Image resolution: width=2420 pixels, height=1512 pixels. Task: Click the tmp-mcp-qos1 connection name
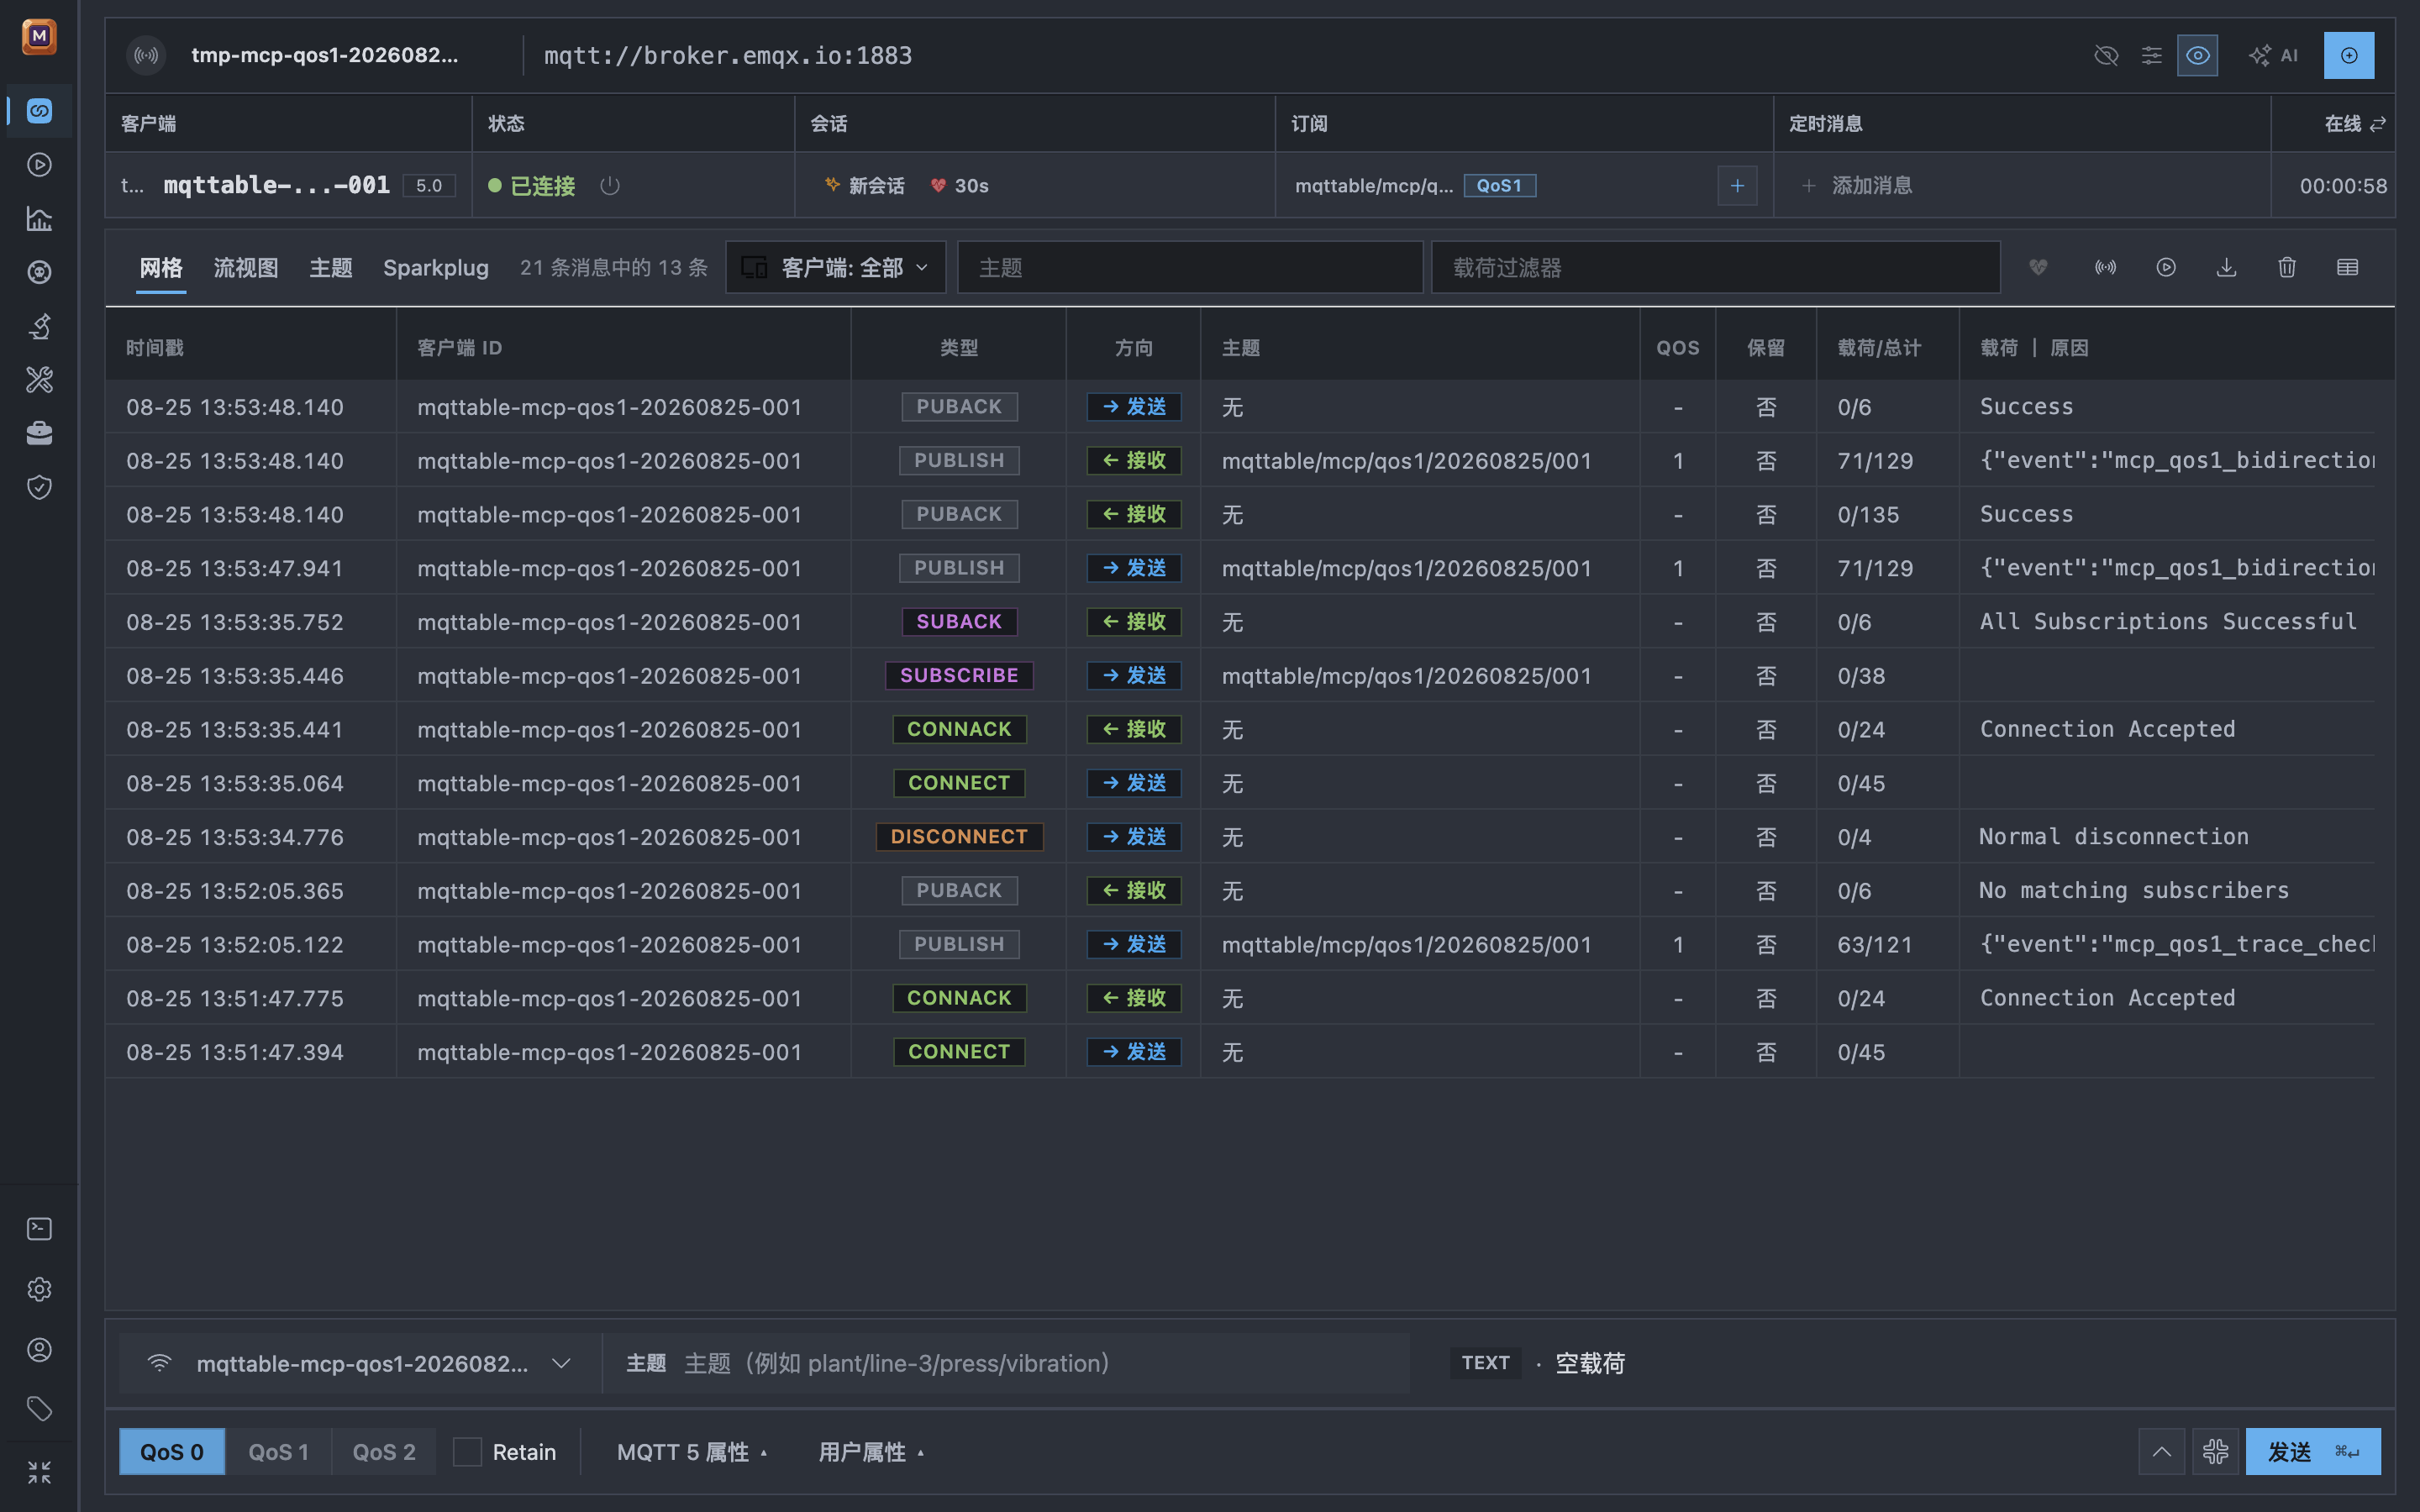[x=325, y=55]
